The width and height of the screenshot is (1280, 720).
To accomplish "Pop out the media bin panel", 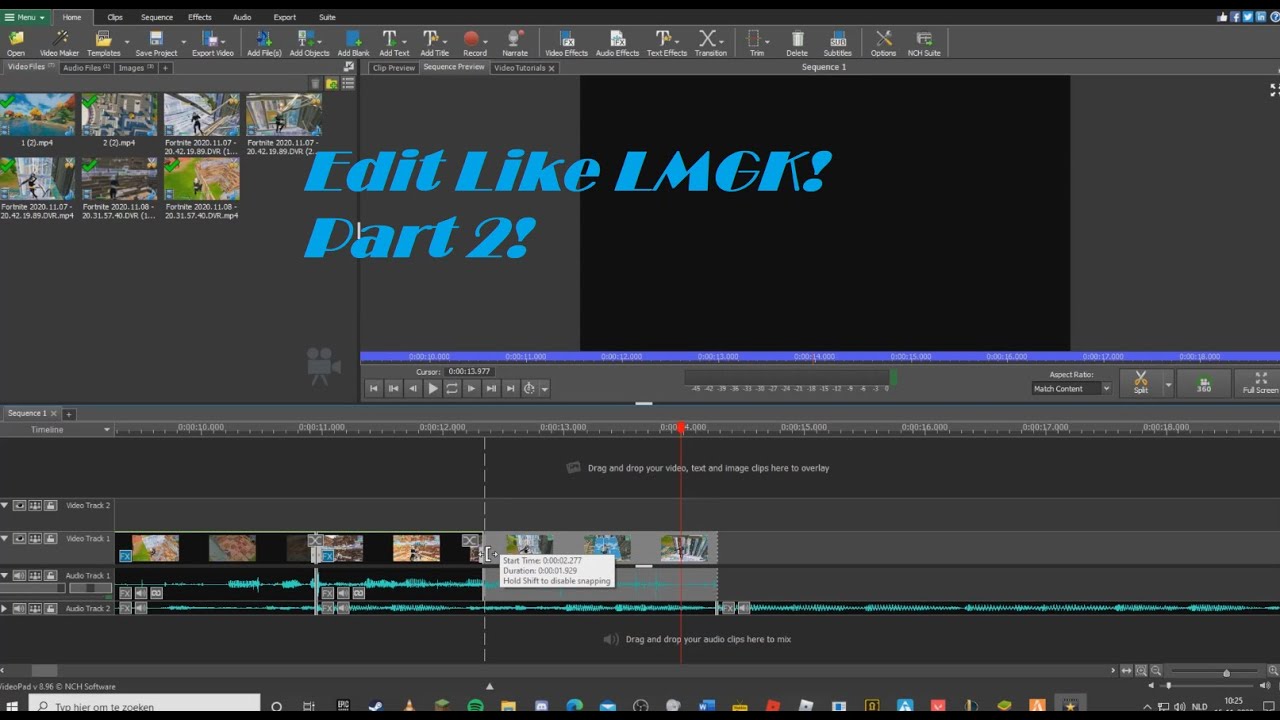I will tap(349, 67).
